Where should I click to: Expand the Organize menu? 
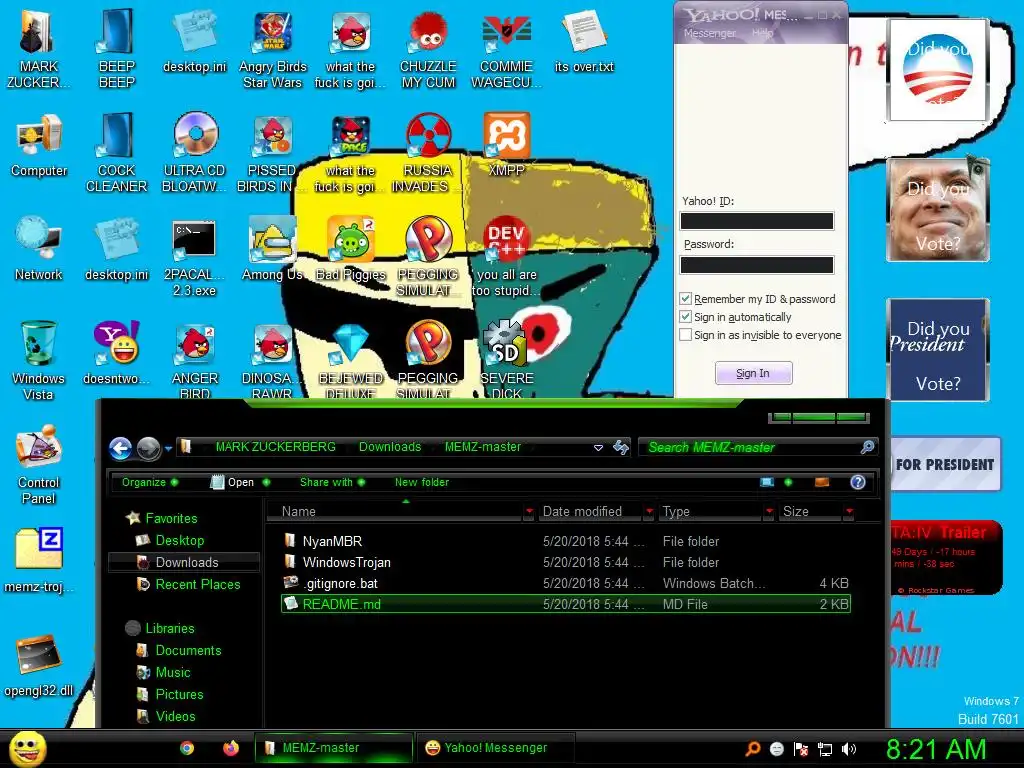[150, 482]
